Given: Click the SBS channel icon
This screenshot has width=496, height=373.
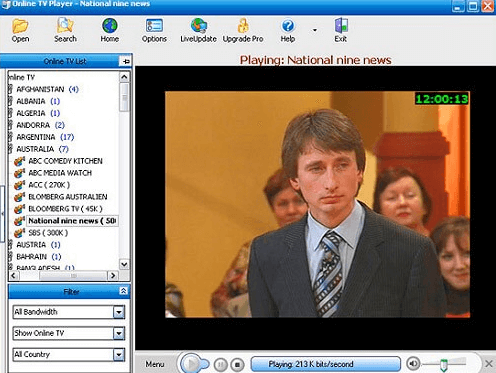Looking at the screenshot, I should coord(19,233).
